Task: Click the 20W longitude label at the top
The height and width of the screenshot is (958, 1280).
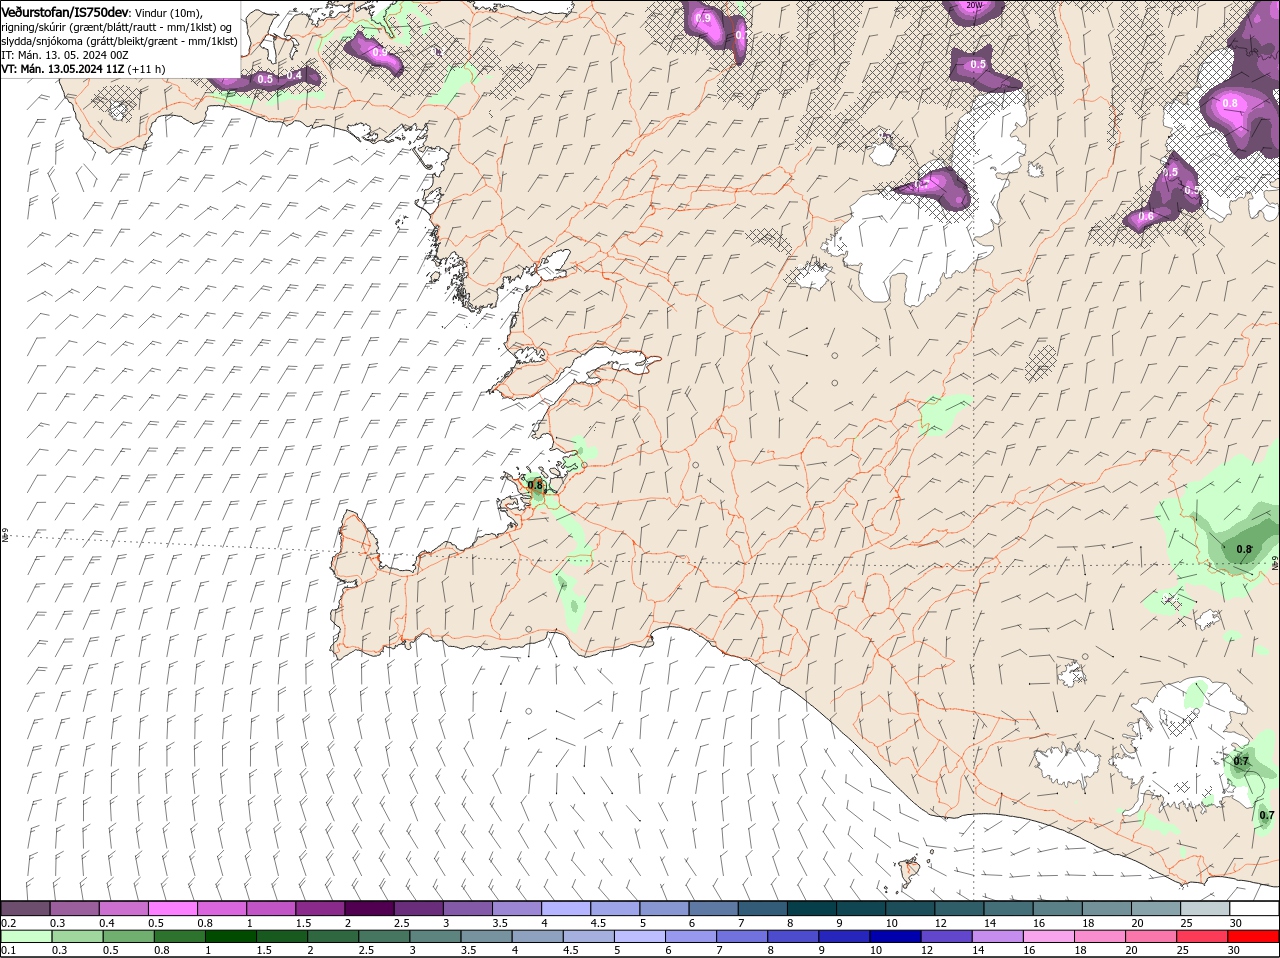Action: click(974, 6)
